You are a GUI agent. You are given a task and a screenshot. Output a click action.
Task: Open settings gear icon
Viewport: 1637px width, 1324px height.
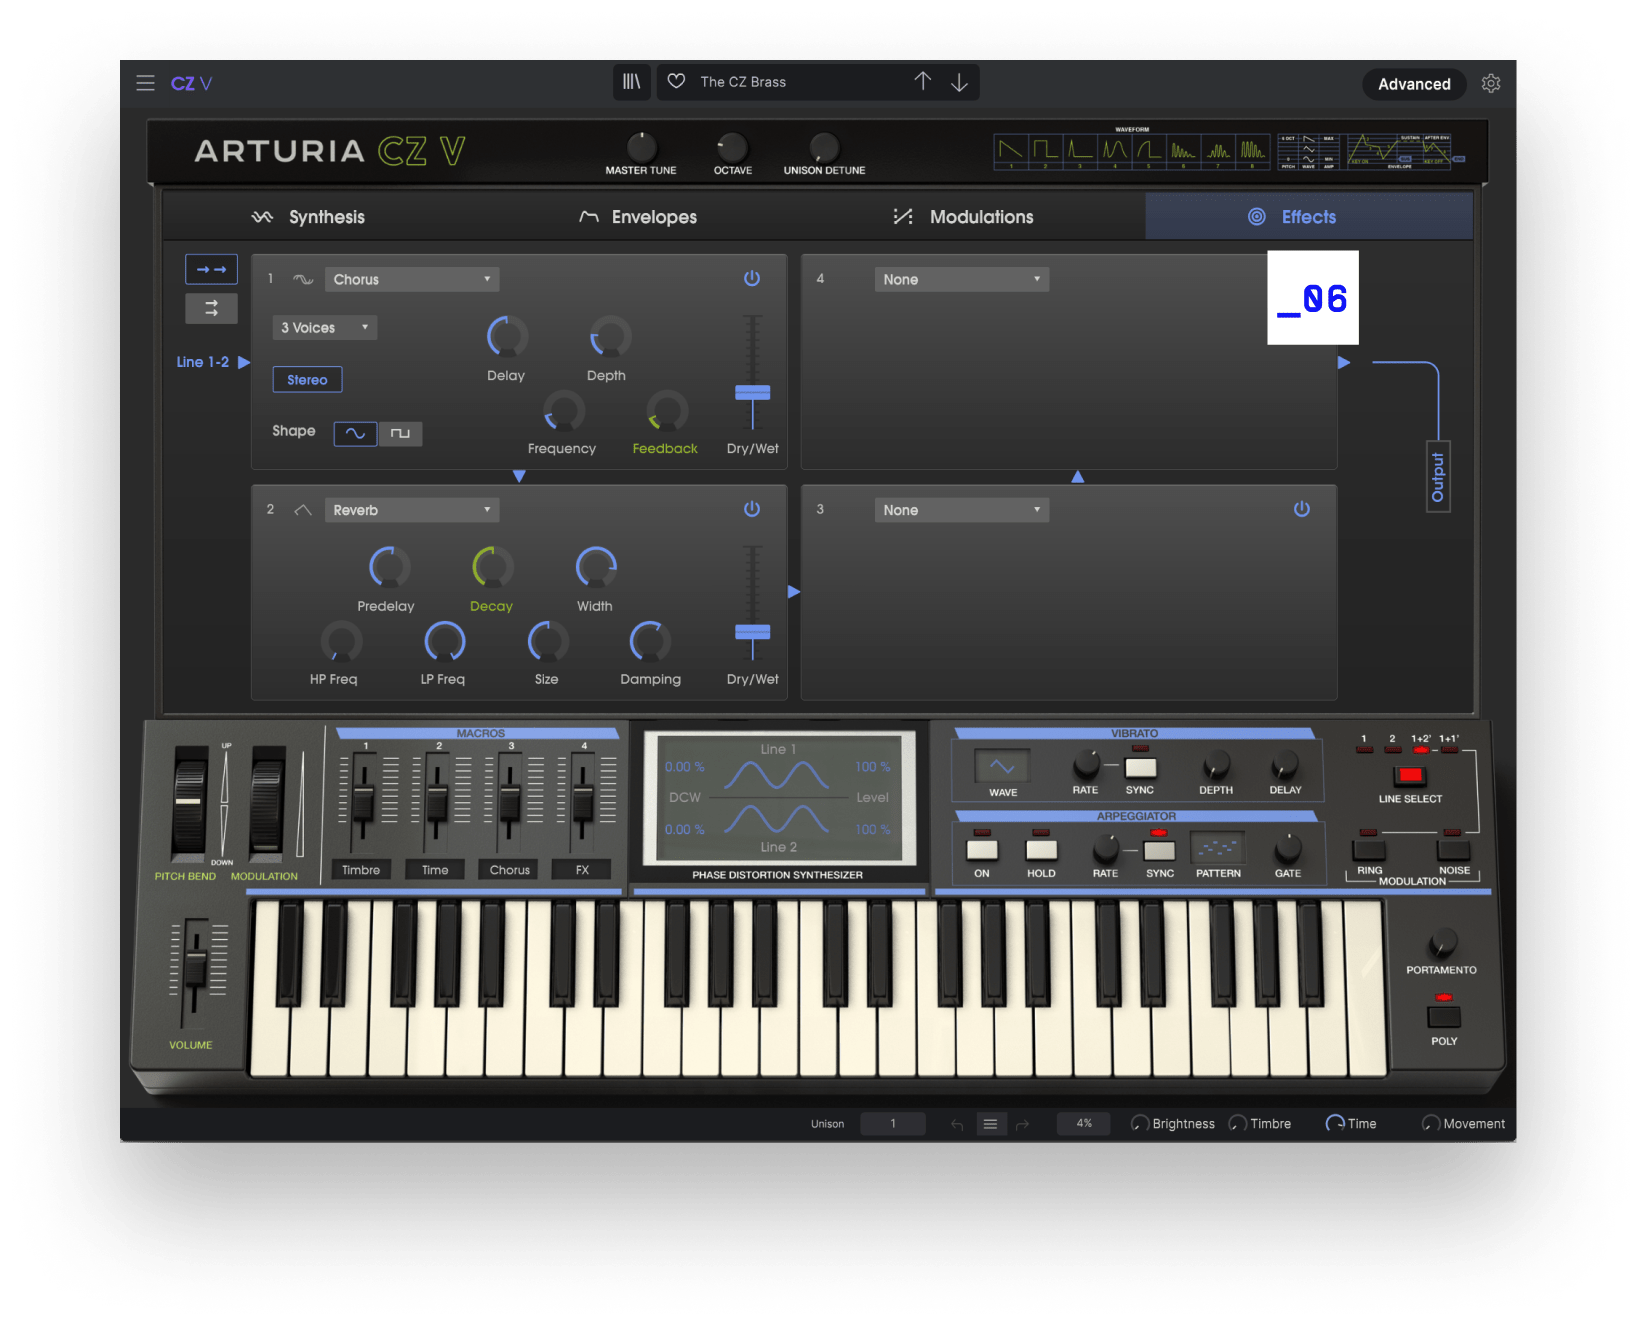click(x=1491, y=83)
